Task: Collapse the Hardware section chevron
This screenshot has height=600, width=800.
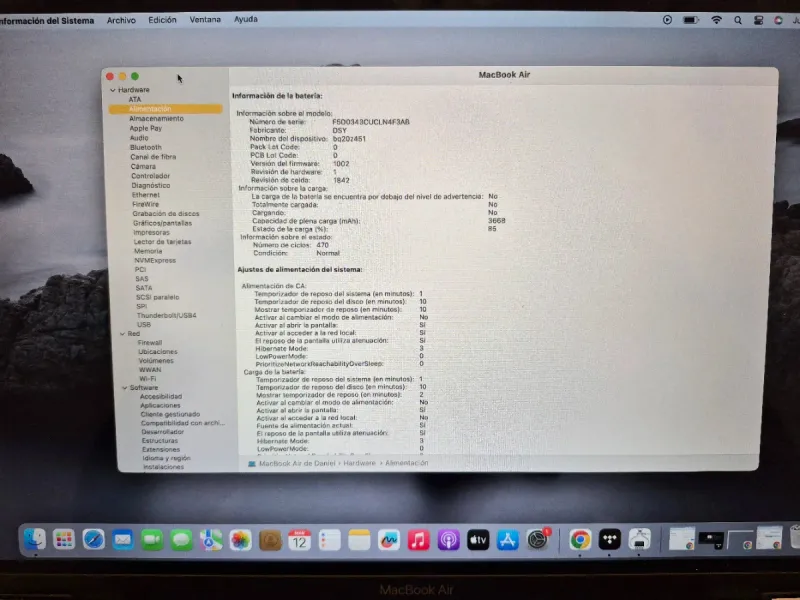Action: pos(112,90)
